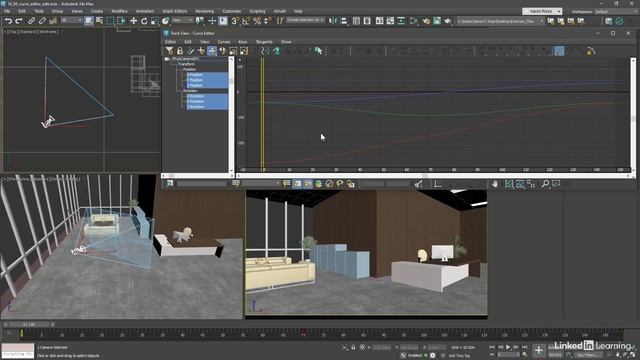This screenshot has width=640, height=360.
Task: Open the Selection Filter dropdown
Action: 71,20
